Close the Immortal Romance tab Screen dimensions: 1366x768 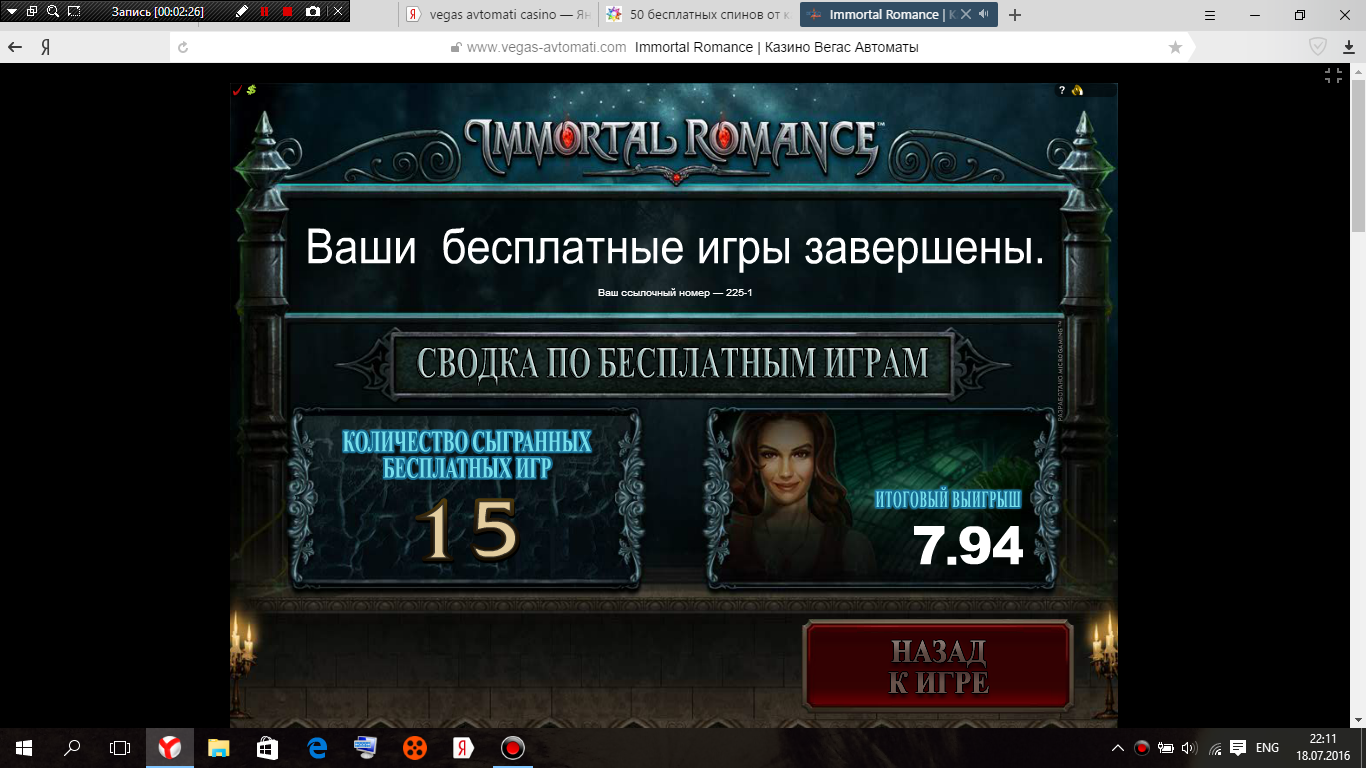coord(966,15)
